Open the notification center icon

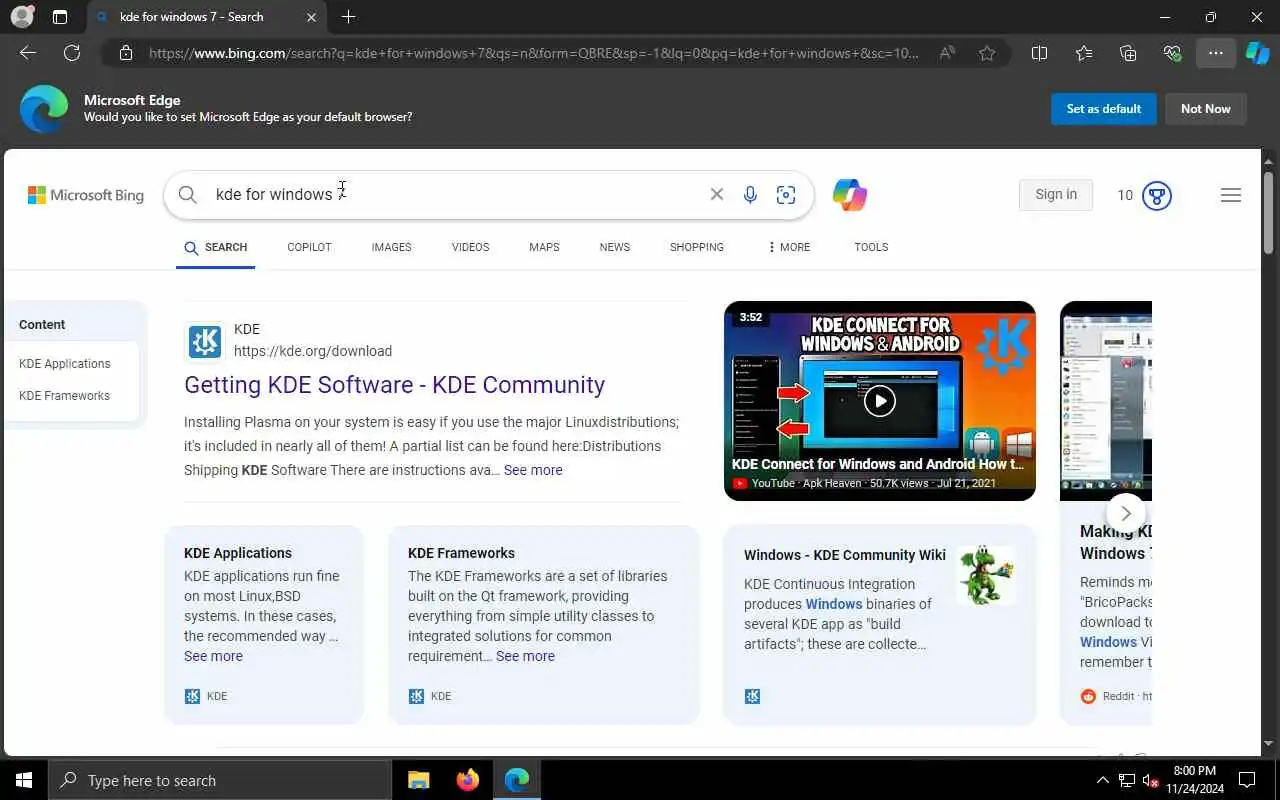[1247, 780]
